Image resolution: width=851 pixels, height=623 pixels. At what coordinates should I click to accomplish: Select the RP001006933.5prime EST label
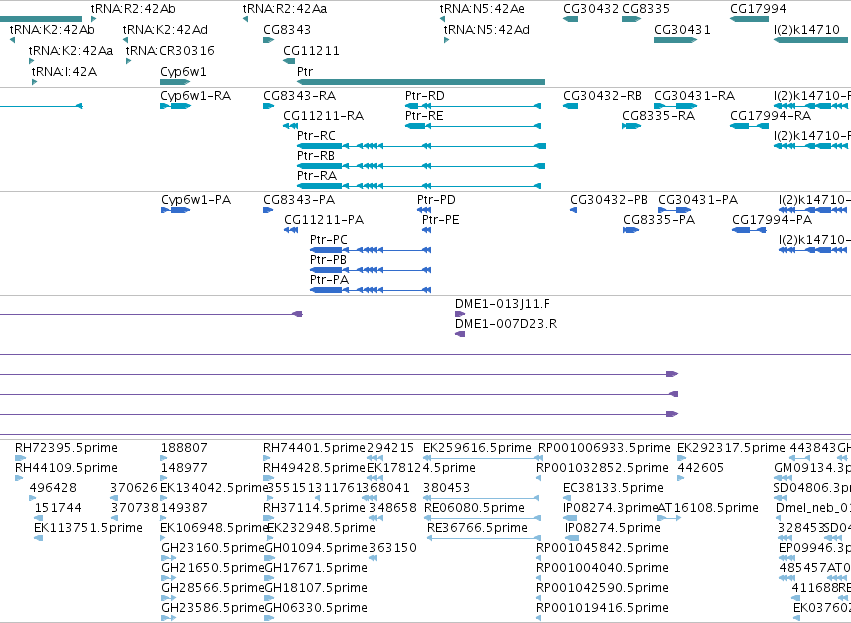pyautogui.click(x=604, y=448)
